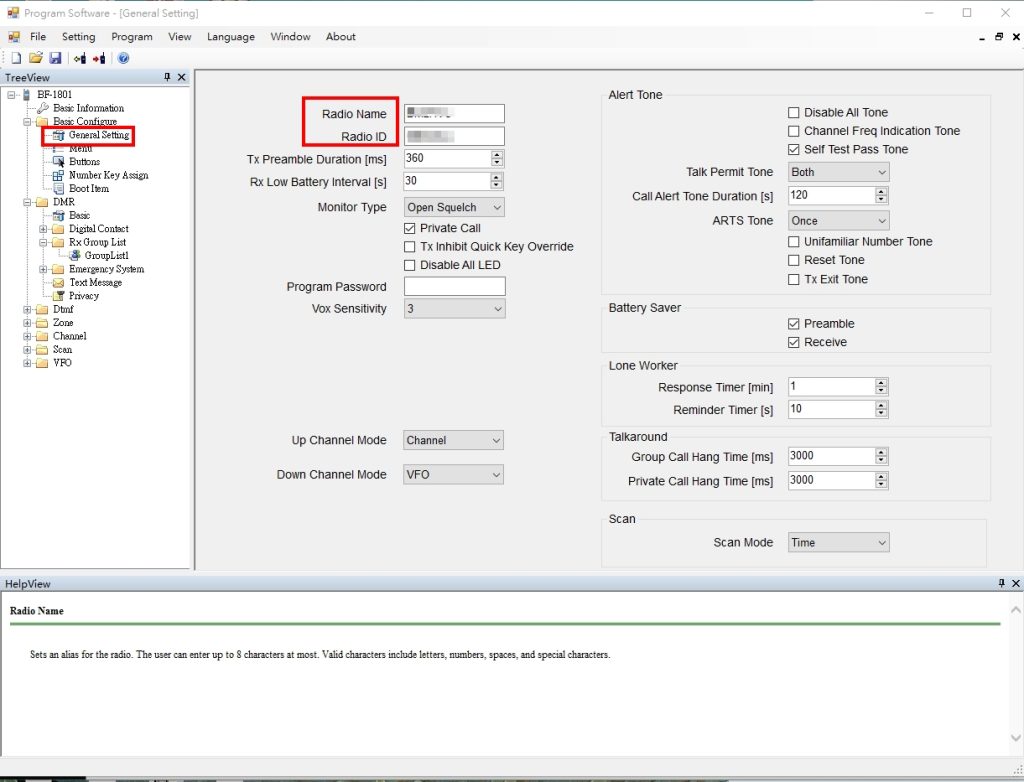Click the Write to radio icon
This screenshot has height=782, width=1024.
pos(99,58)
